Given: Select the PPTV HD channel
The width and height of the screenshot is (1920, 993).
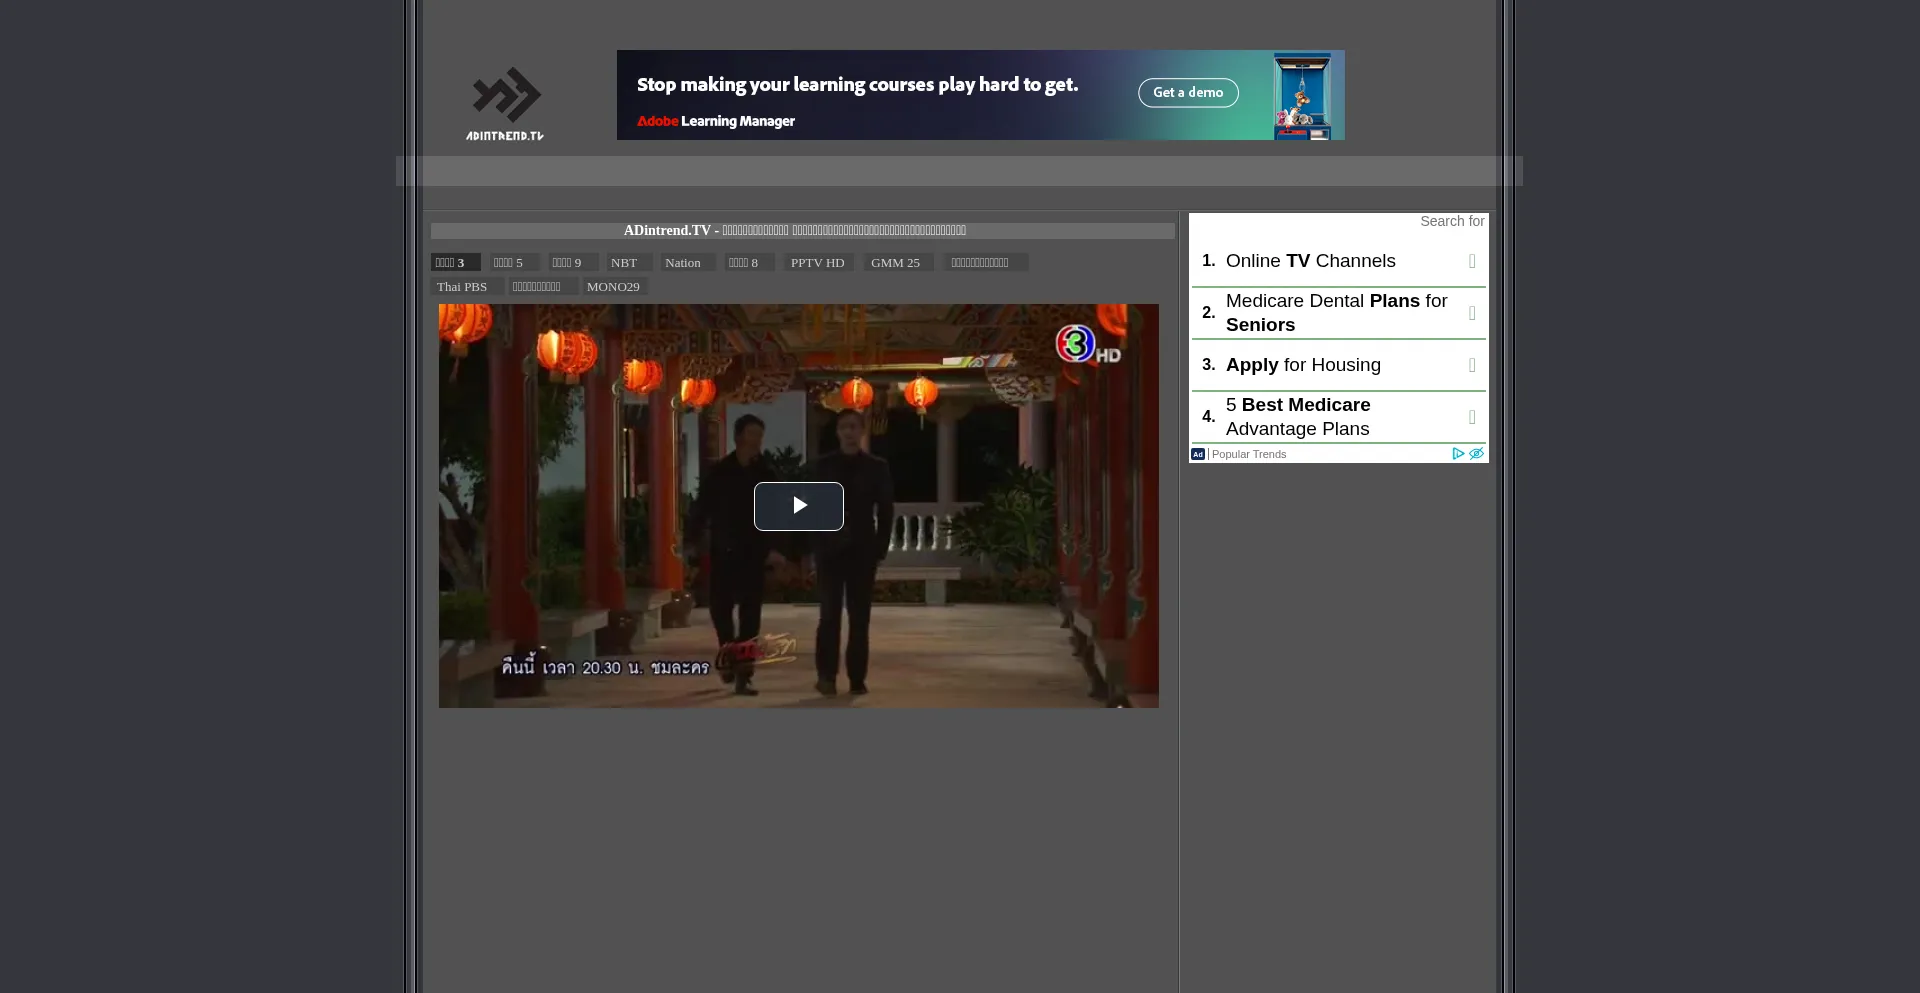Looking at the screenshot, I should (817, 263).
